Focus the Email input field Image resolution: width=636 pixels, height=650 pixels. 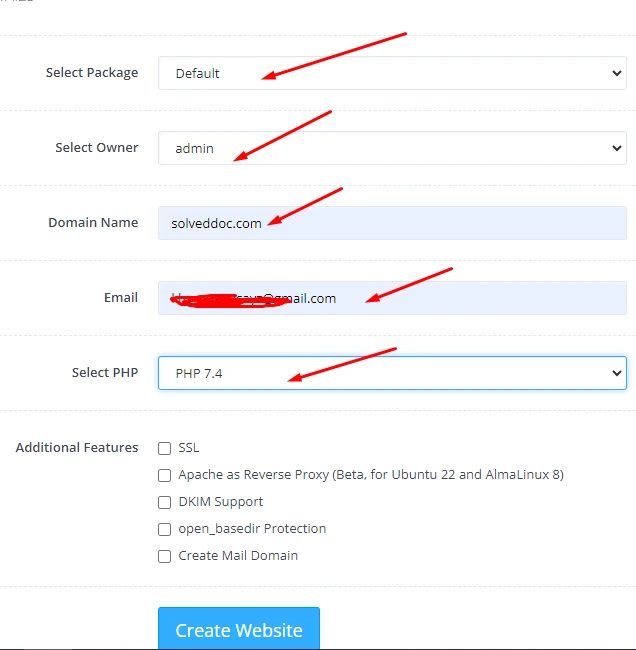click(392, 298)
